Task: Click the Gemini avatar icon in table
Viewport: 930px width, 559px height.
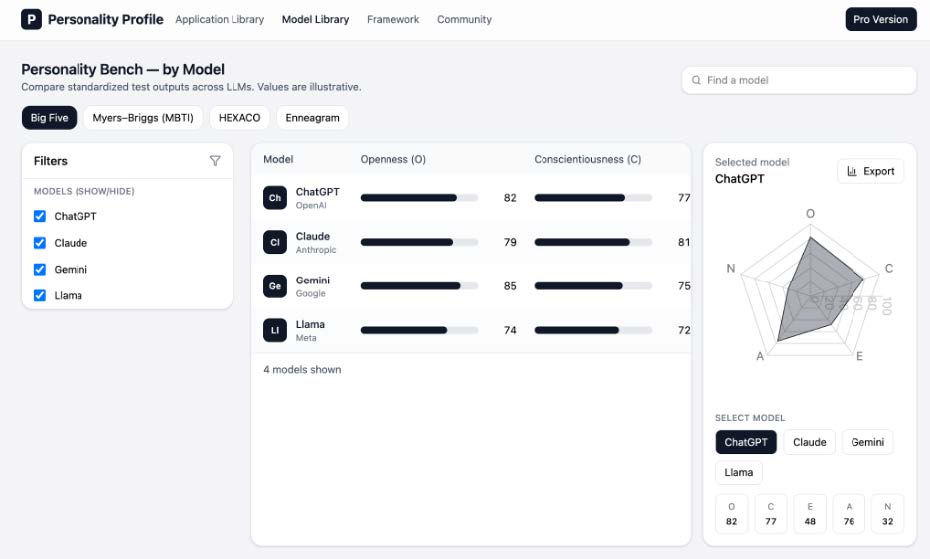Action: [x=275, y=286]
